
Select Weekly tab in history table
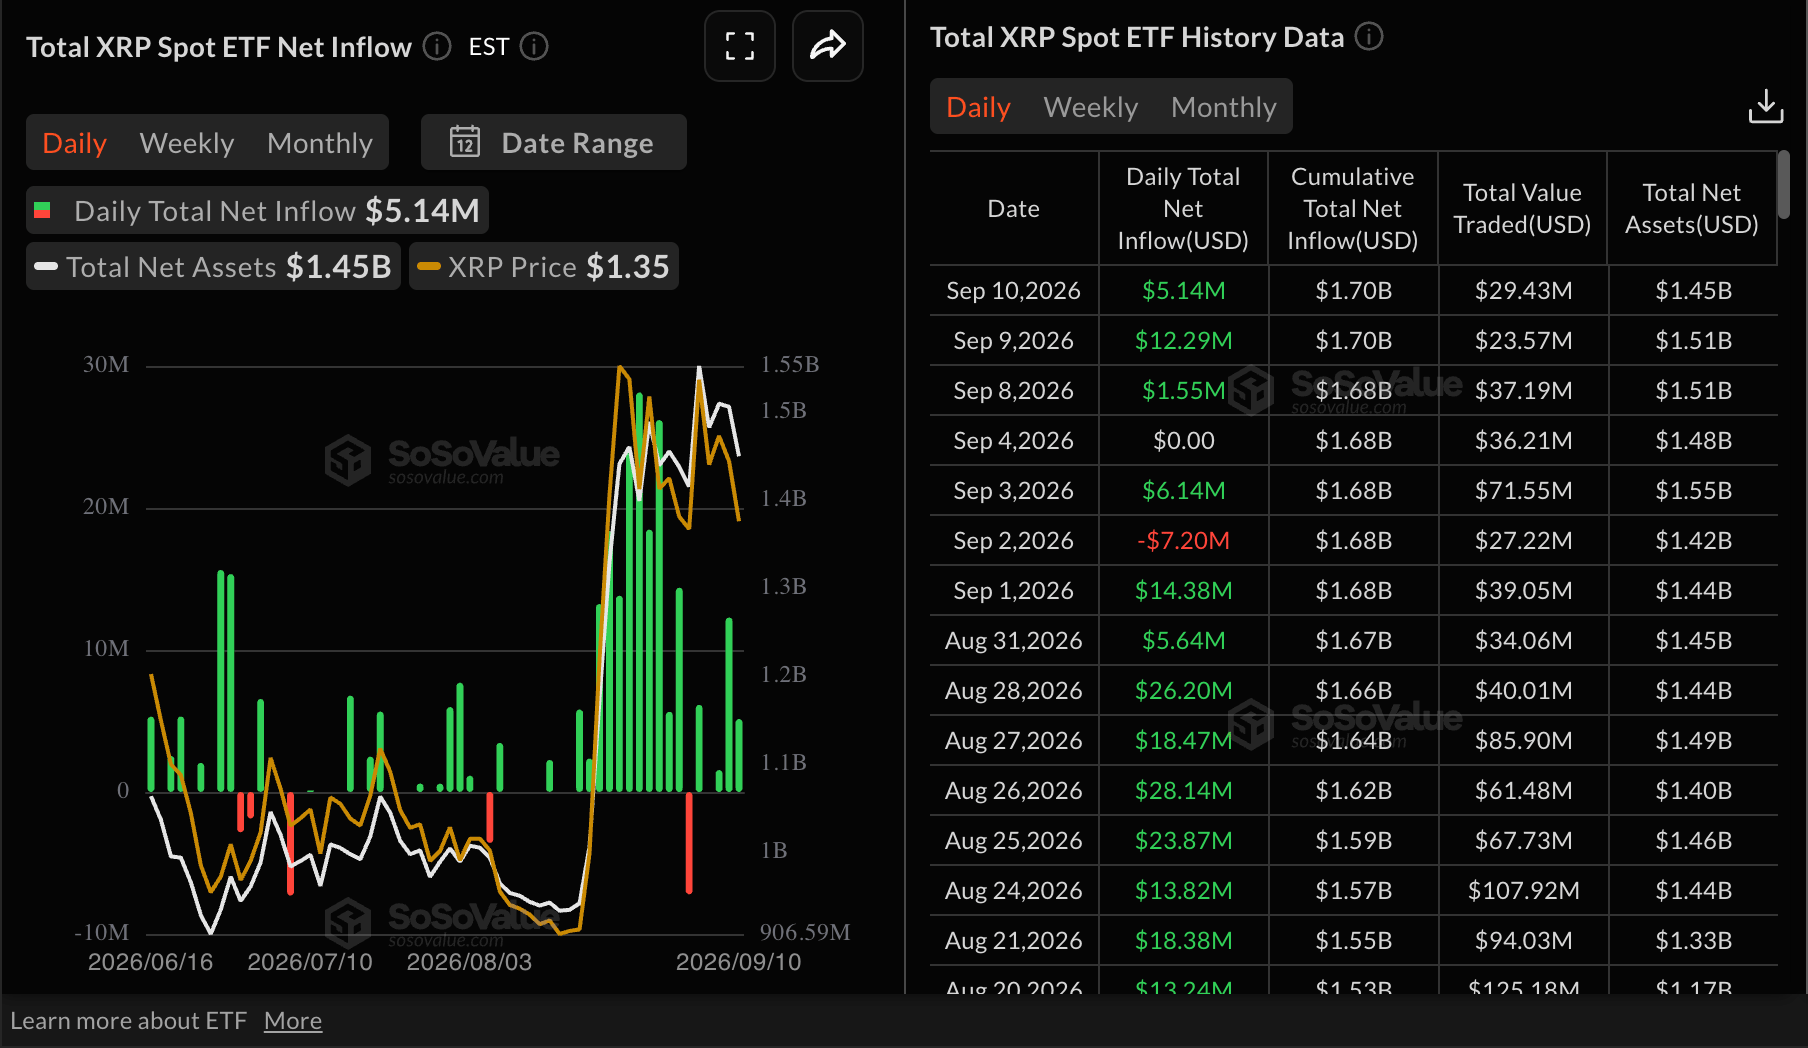1091,107
